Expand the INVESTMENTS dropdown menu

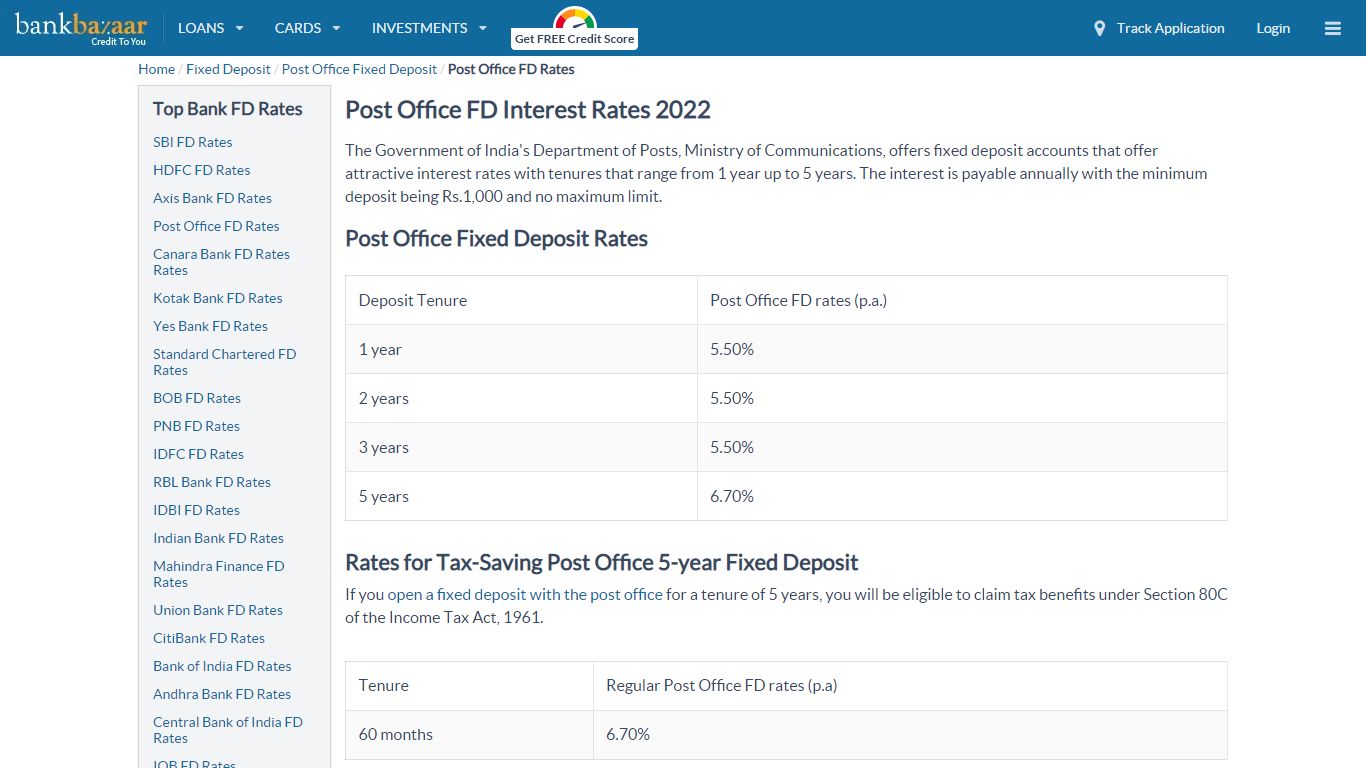429,28
